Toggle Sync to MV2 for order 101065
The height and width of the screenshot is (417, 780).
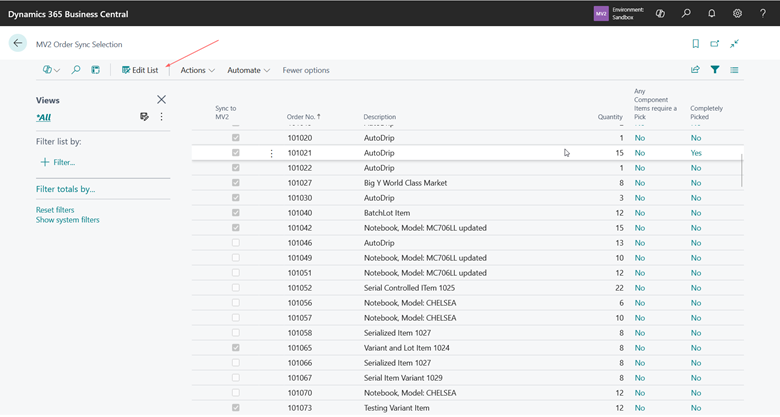tap(236, 348)
